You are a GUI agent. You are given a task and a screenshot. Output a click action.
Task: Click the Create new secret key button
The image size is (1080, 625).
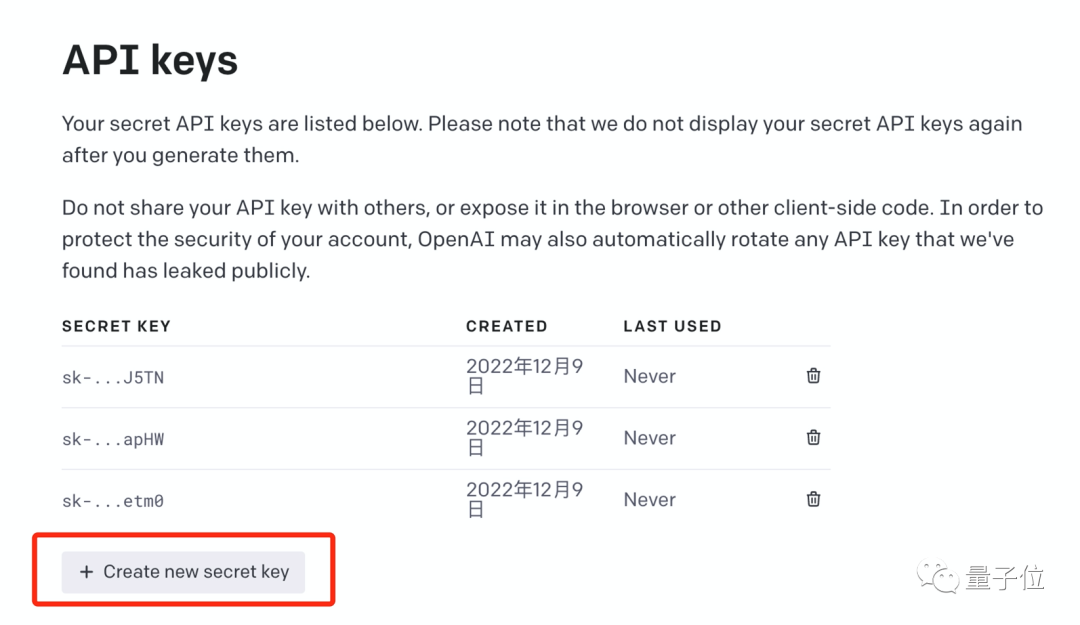pyautogui.click(x=183, y=572)
